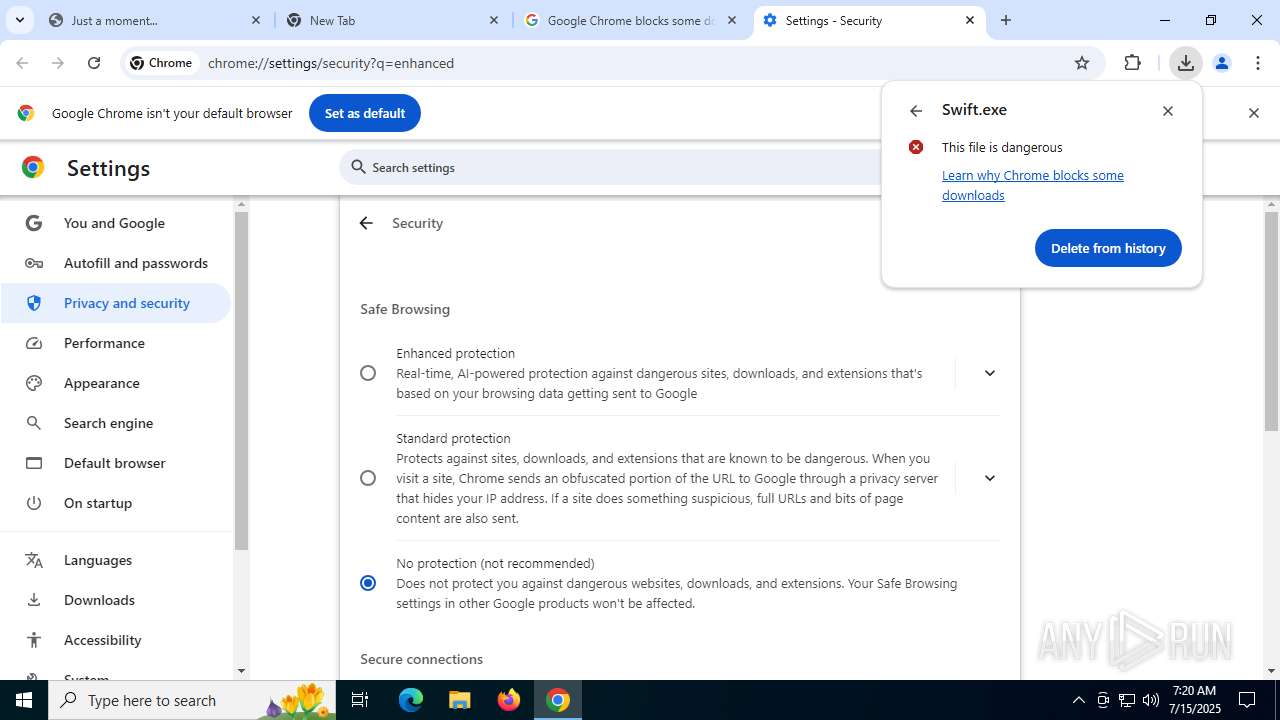Open Task View on the taskbar
The image size is (1280, 720).
(360, 700)
